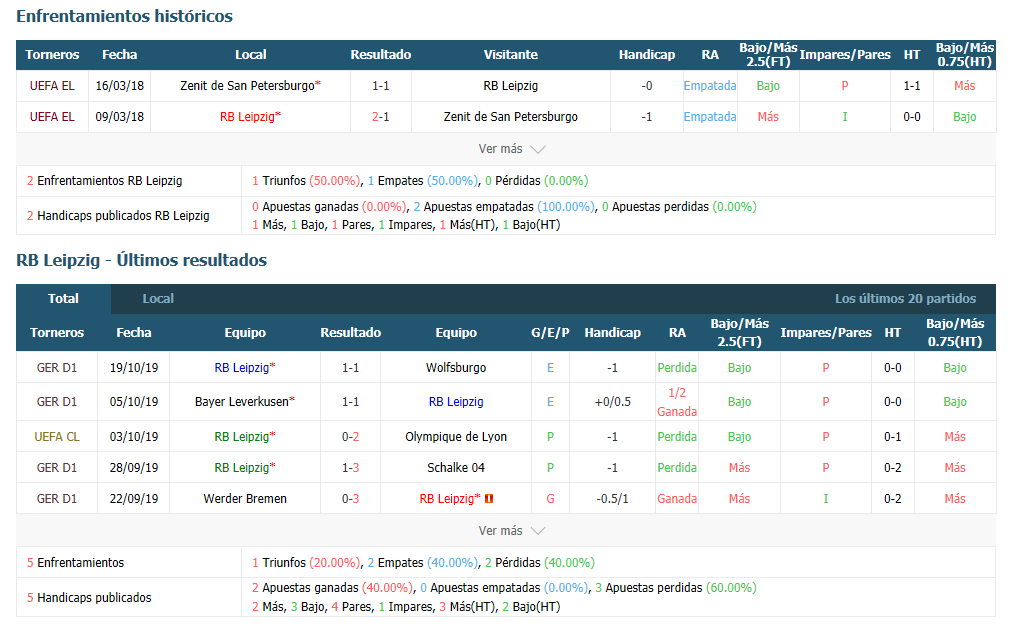The image size is (1014, 624).
Task: Click 'Bajo' HT value in 09/03/18 row
Action: [964, 117]
